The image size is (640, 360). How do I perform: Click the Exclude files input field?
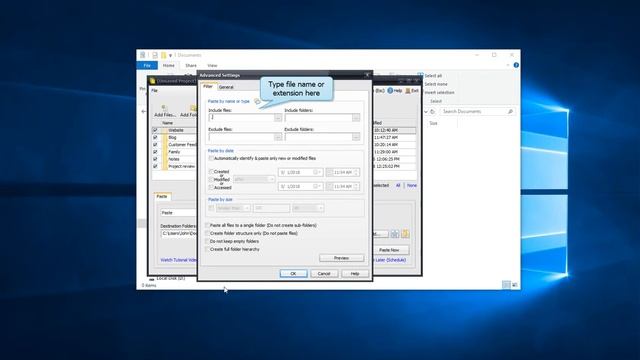[241, 137]
